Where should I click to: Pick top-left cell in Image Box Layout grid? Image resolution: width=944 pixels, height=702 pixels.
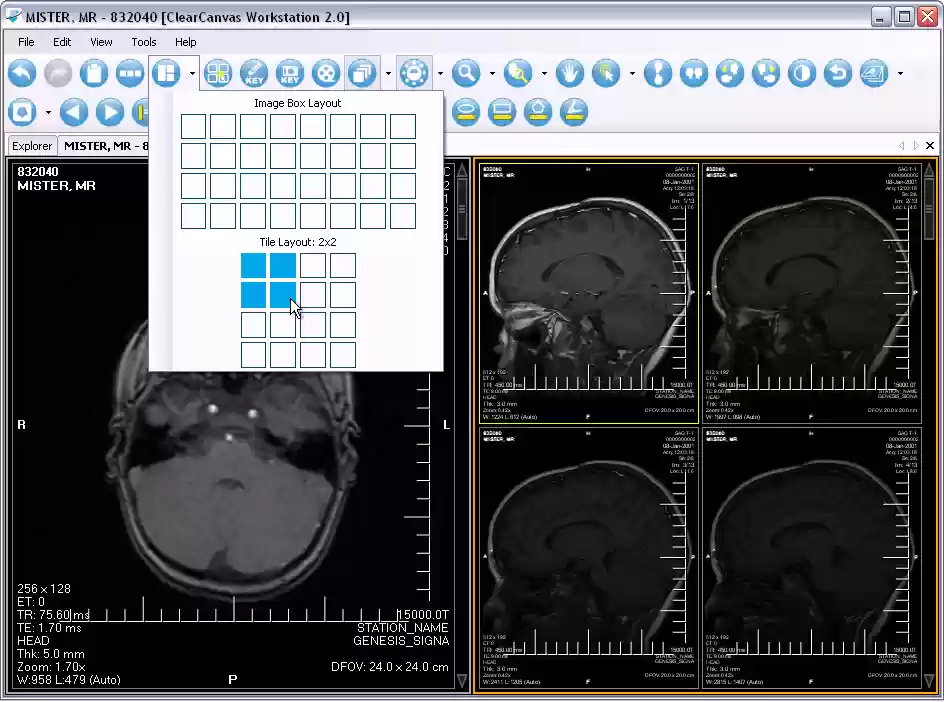[x=193, y=126]
